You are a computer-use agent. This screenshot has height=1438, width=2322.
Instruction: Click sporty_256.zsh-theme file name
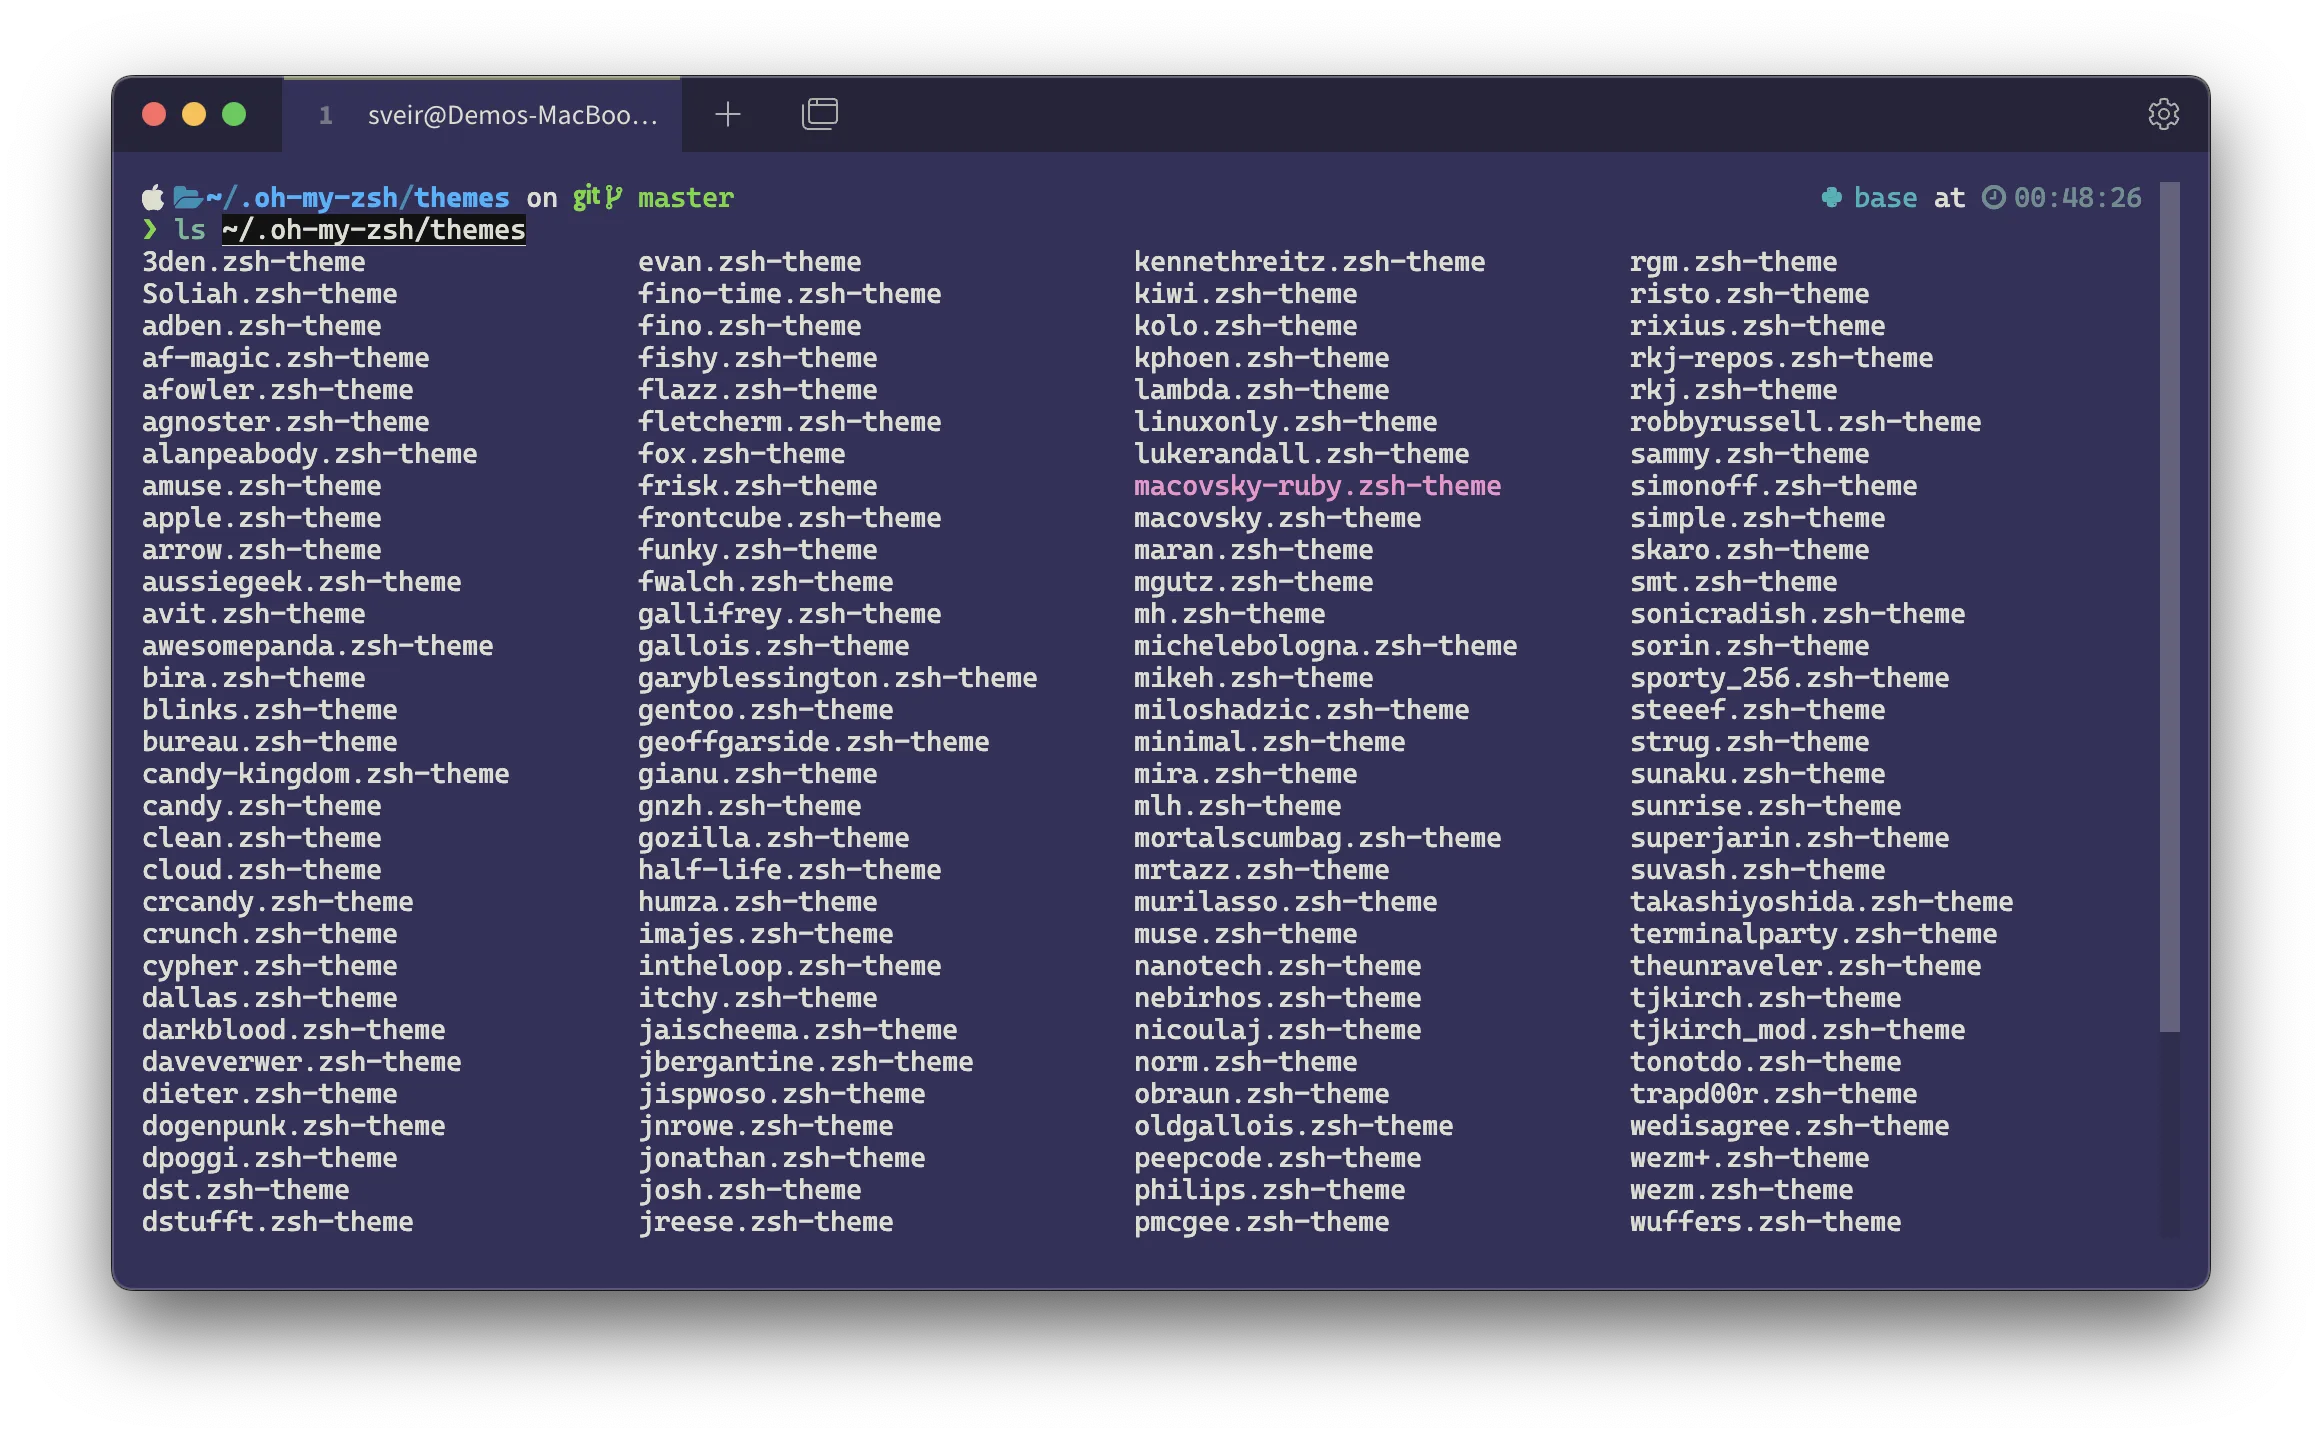(1789, 678)
